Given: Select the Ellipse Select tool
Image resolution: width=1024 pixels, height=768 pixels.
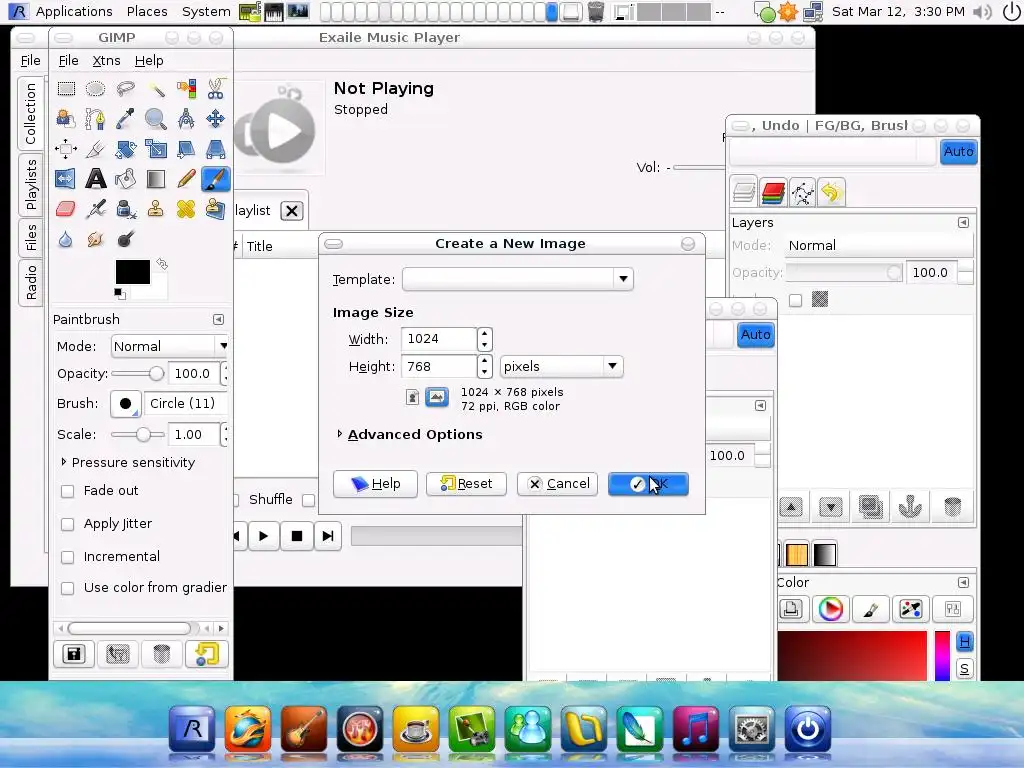Looking at the screenshot, I should 95,89.
